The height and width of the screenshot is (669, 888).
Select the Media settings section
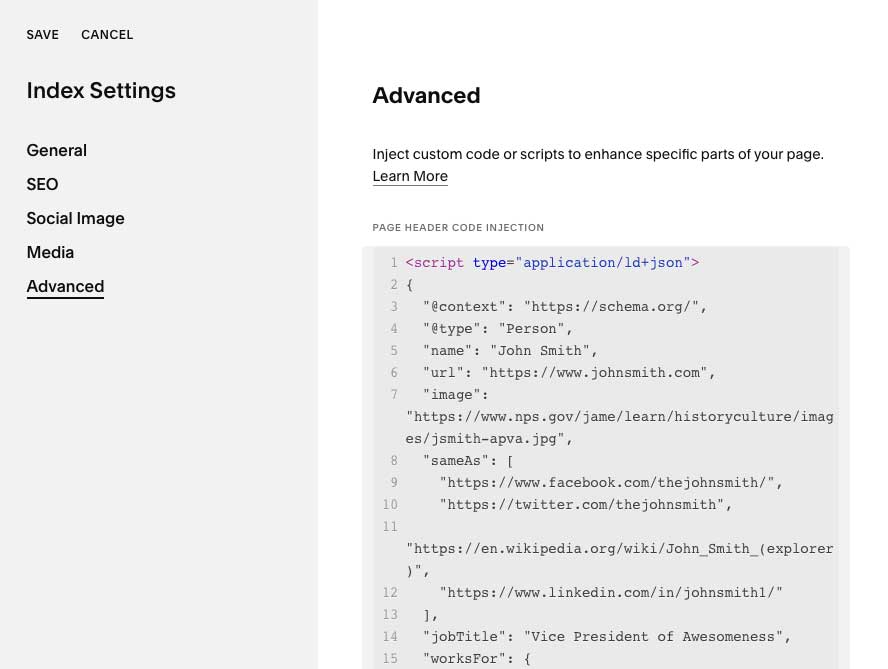pos(50,253)
